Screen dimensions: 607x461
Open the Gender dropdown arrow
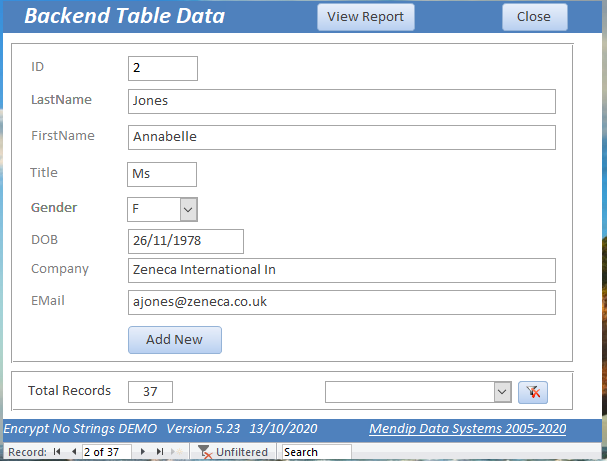pyautogui.click(x=189, y=209)
